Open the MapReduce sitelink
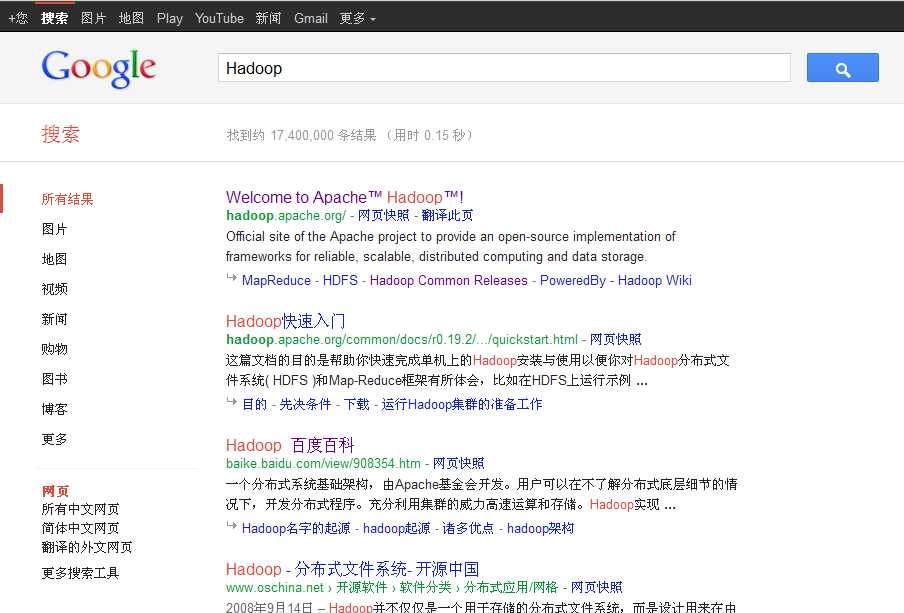 [276, 280]
